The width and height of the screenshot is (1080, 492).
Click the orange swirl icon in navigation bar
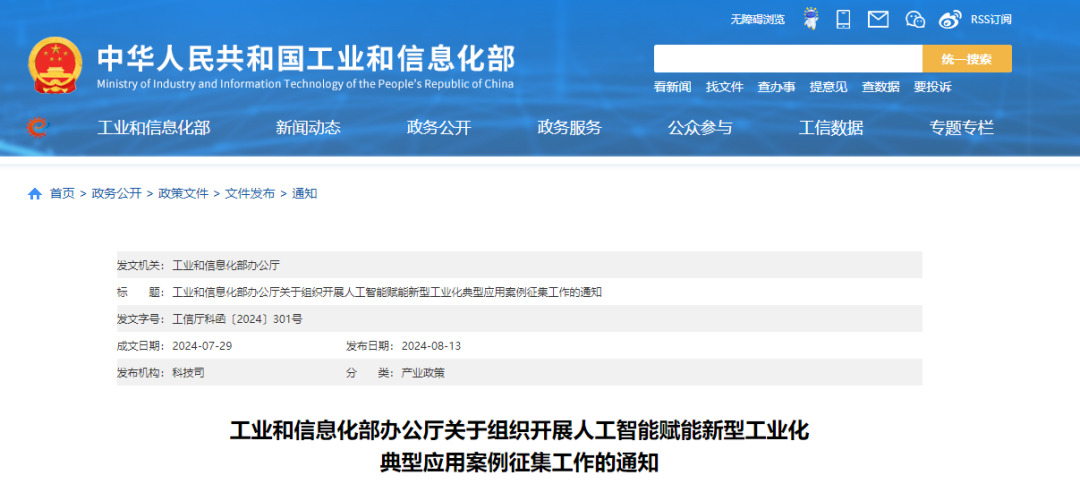(x=37, y=127)
